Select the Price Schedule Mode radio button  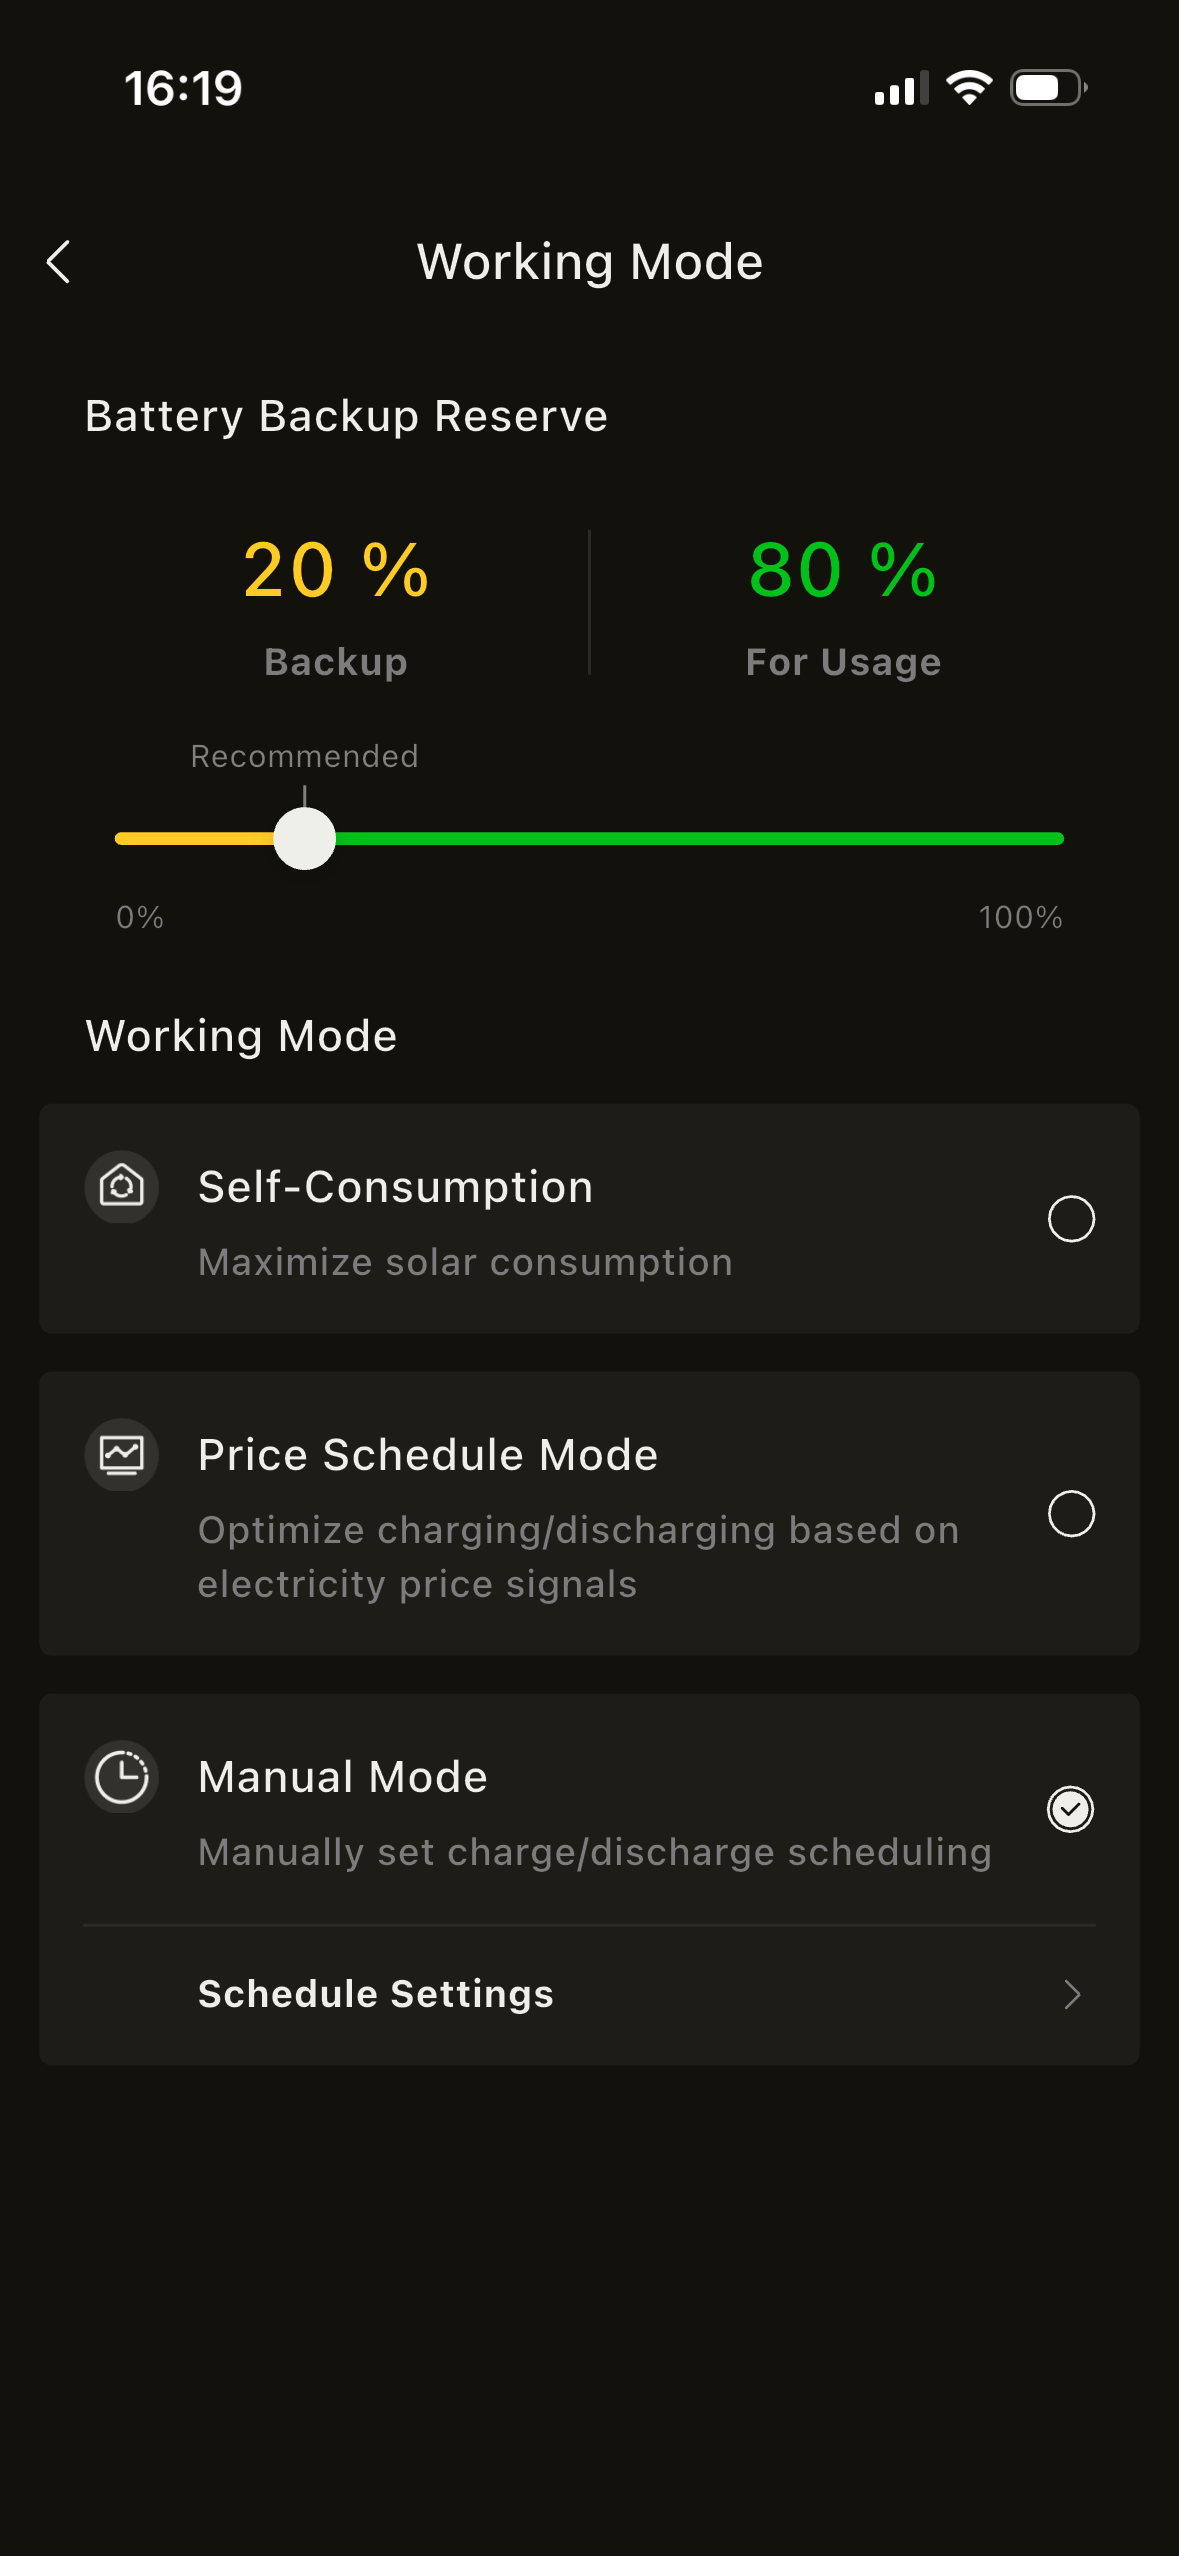1071,1514
